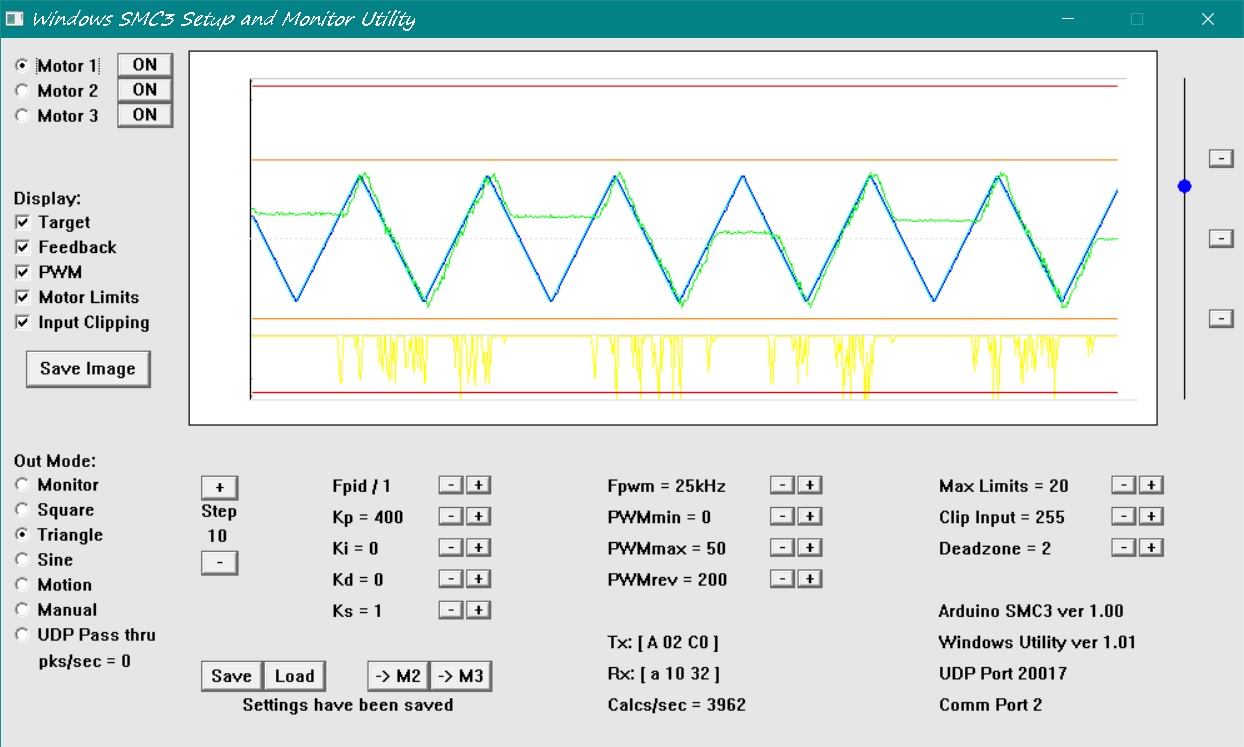Click the Step plus button
1244x747 pixels.
click(x=219, y=487)
